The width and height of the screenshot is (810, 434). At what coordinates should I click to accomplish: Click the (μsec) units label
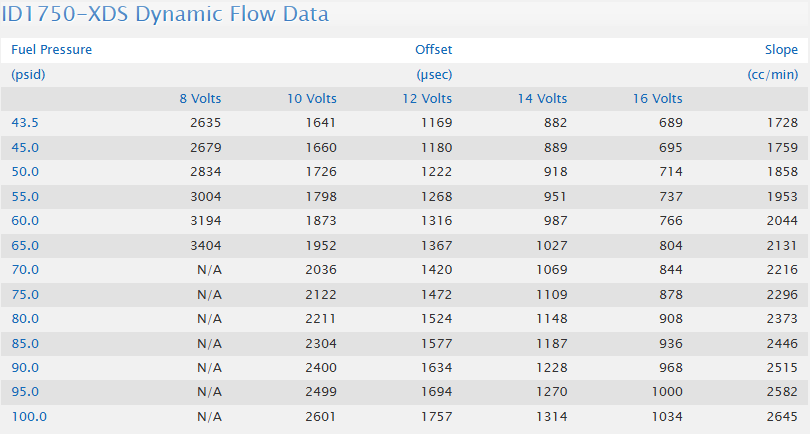[x=434, y=74]
